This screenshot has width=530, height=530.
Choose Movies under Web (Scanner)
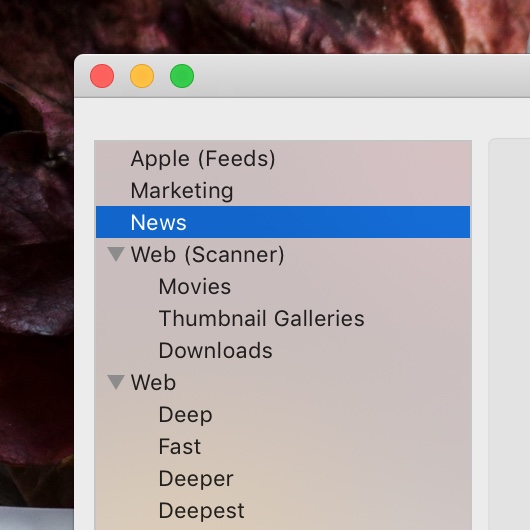(x=195, y=287)
